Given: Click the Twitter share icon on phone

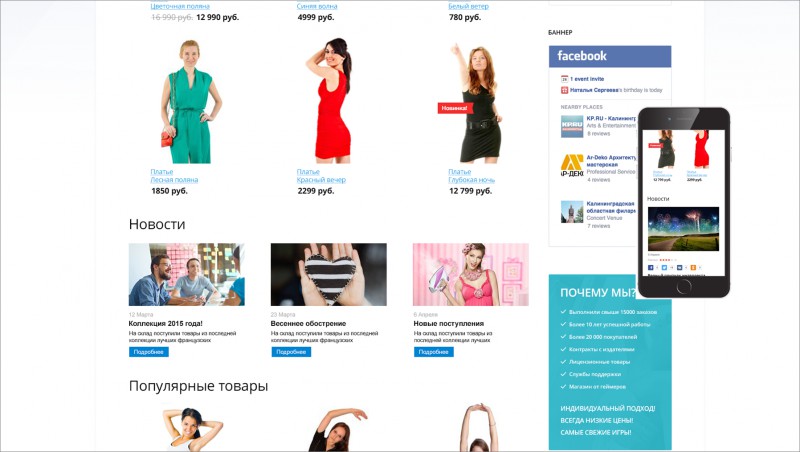Looking at the screenshot, I should pyautogui.click(x=664, y=267).
